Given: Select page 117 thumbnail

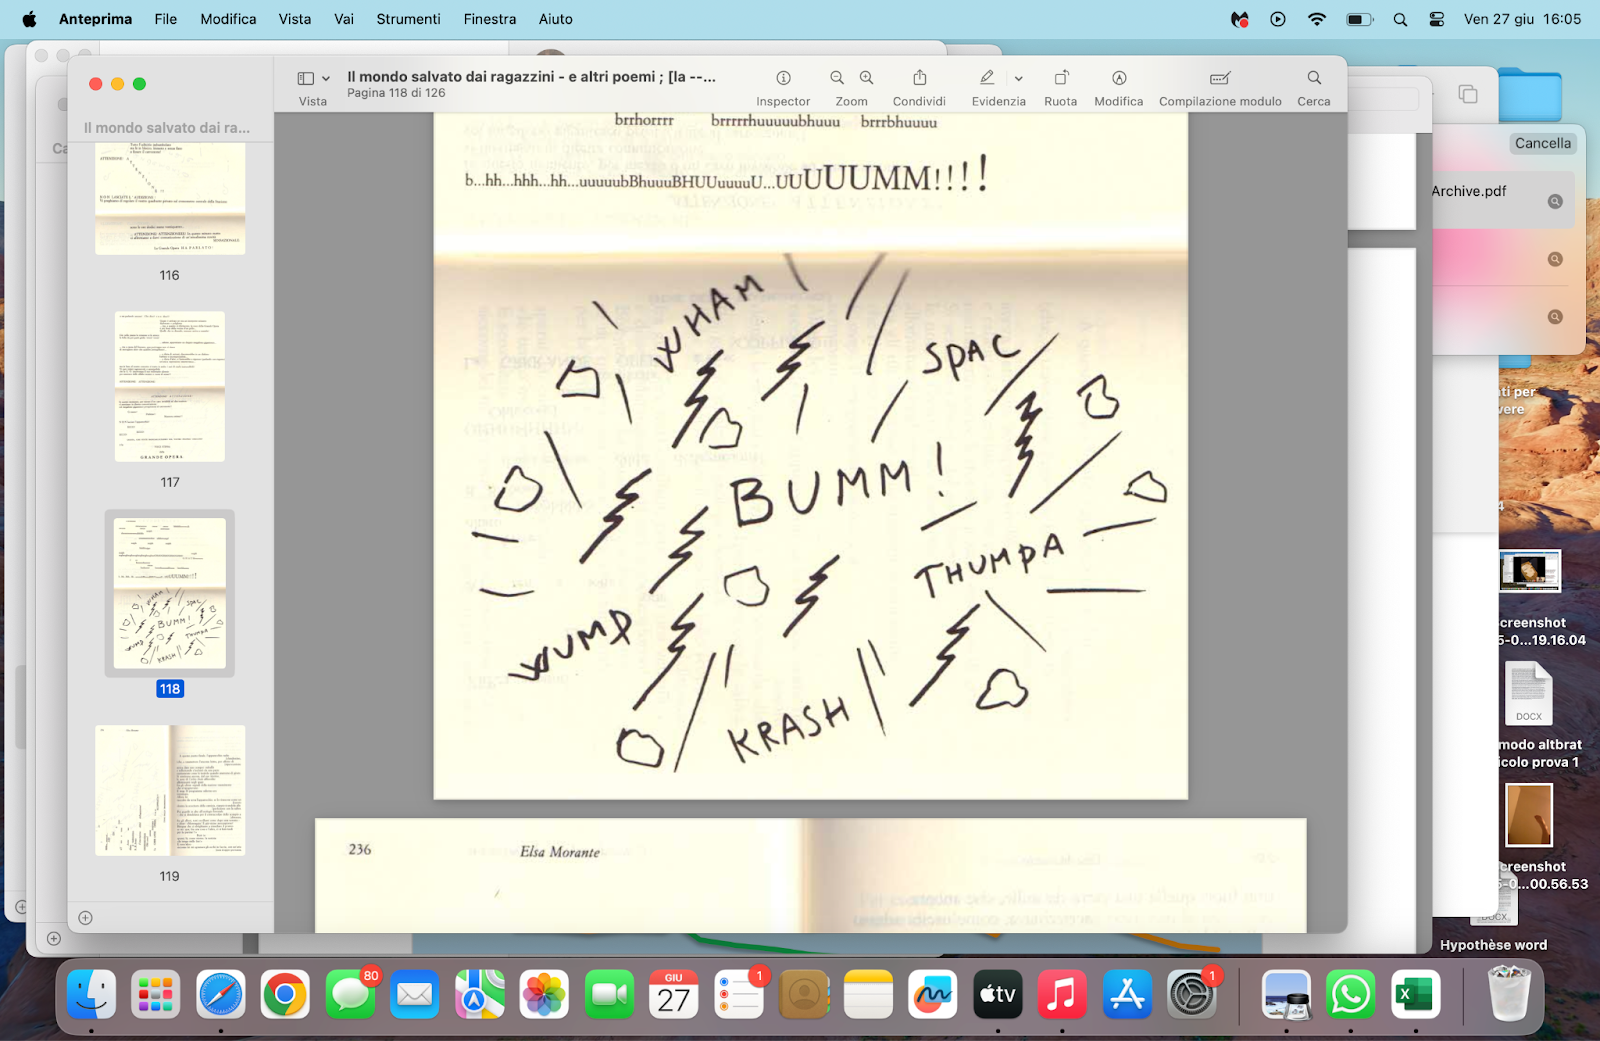Looking at the screenshot, I should point(170,386).
